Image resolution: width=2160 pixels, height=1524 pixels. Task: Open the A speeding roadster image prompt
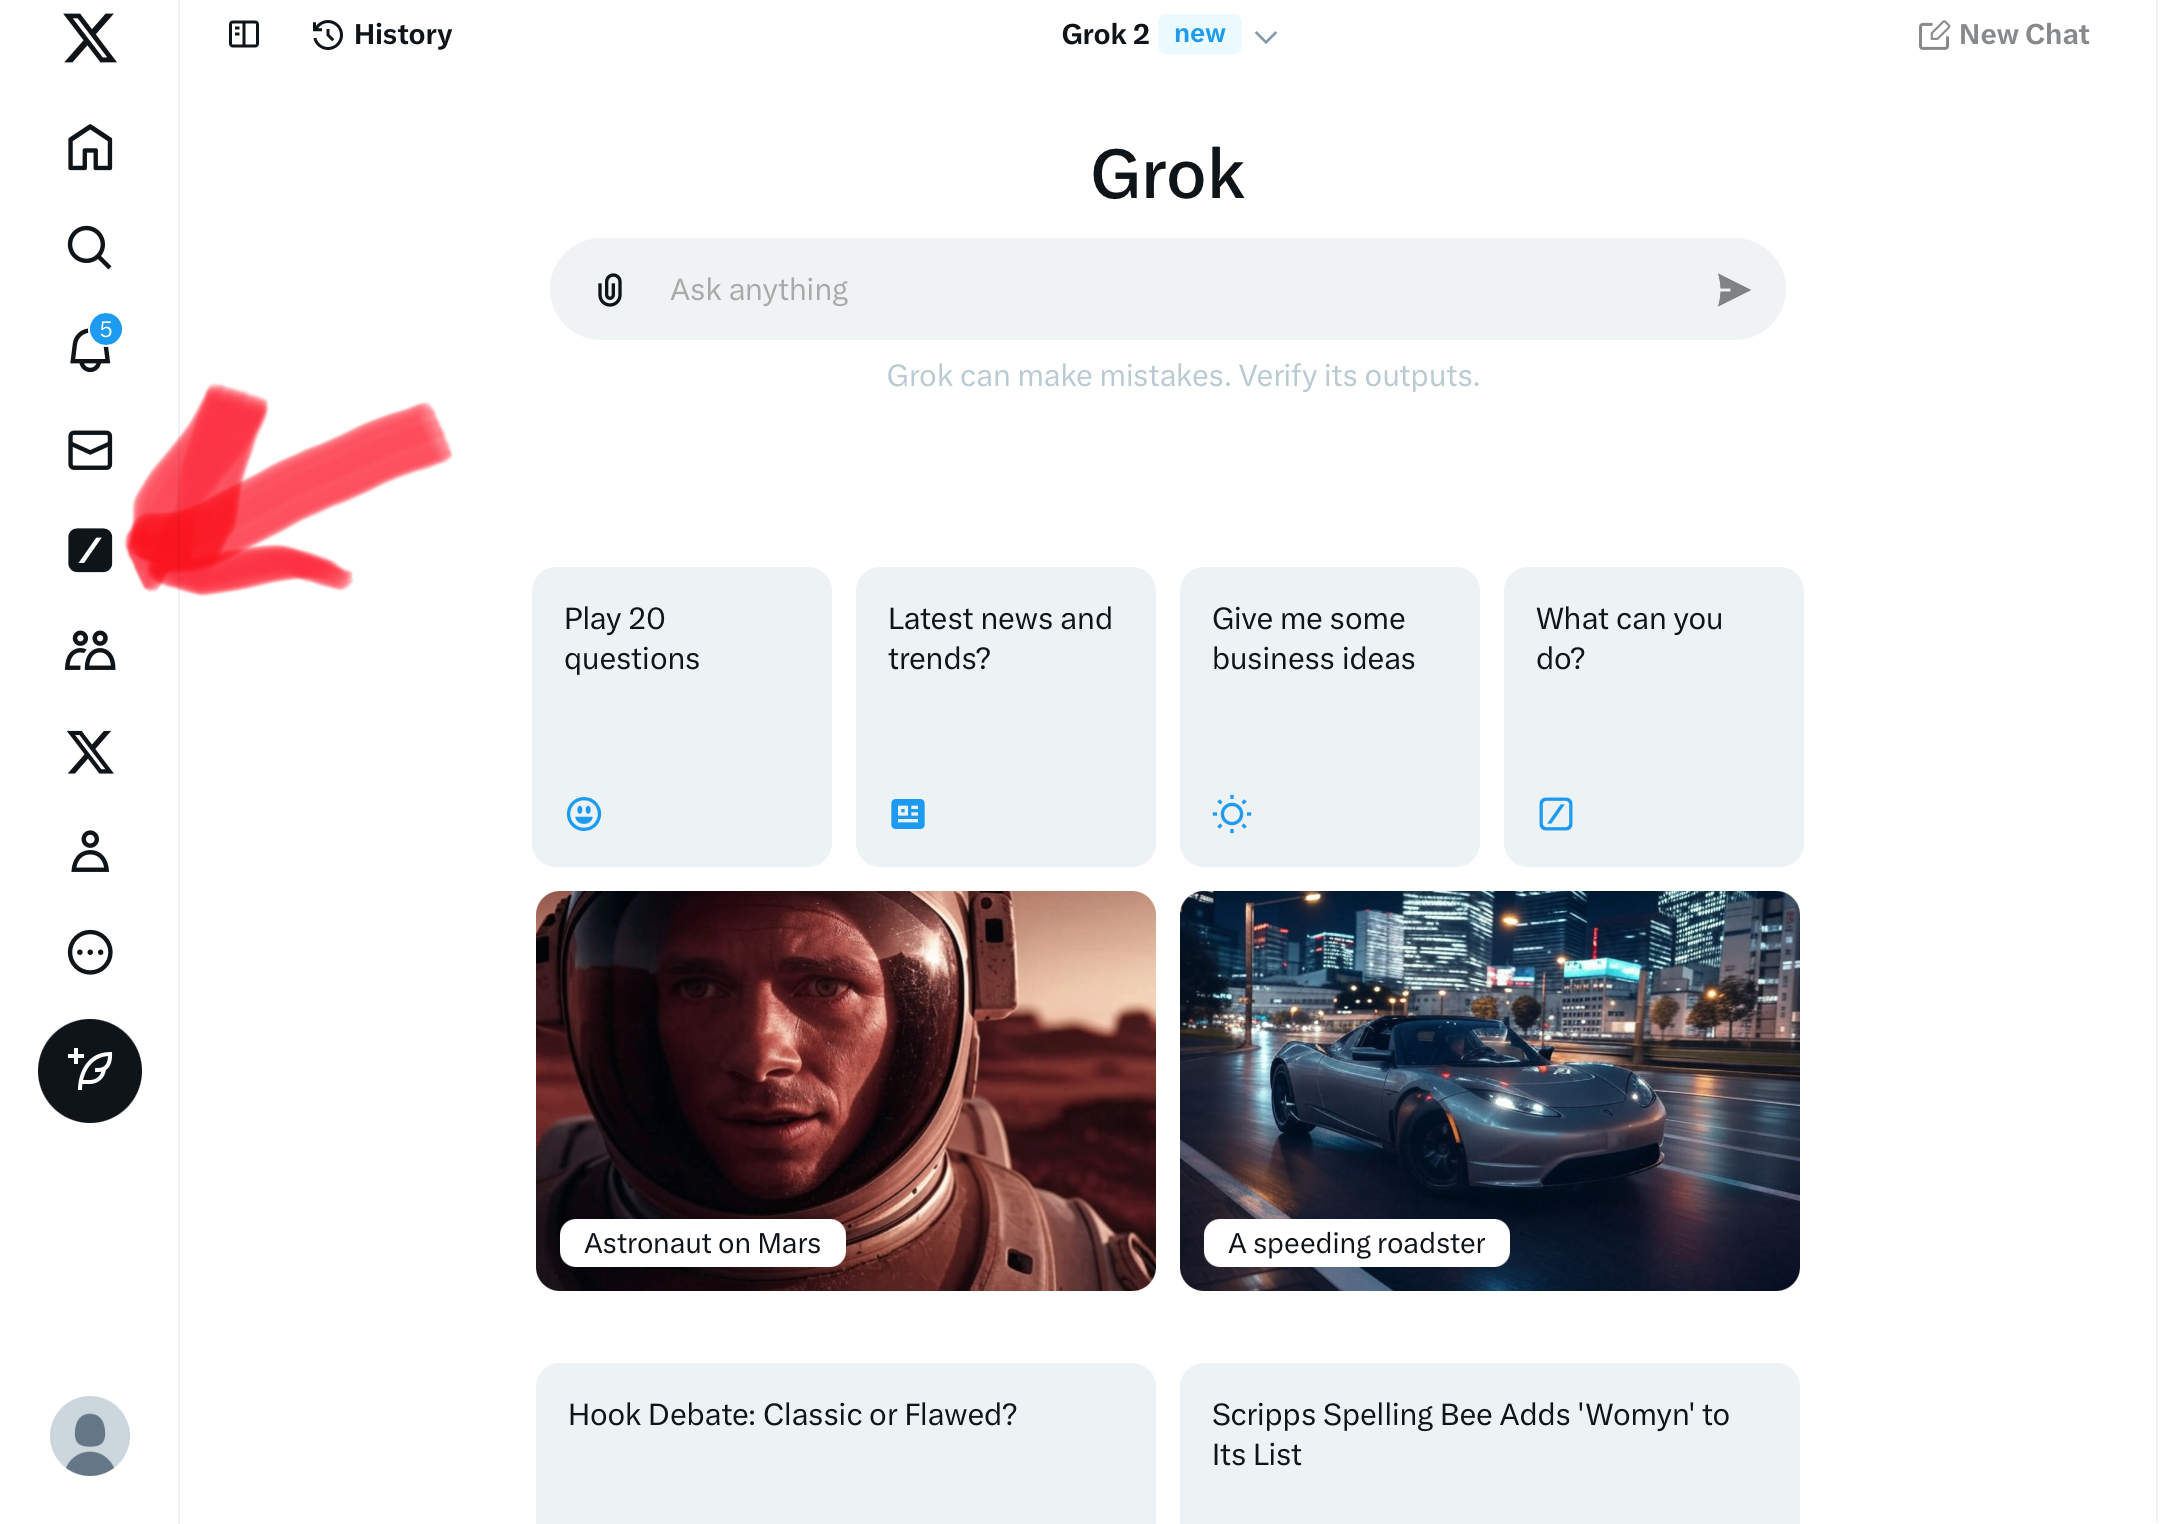click(1490, 1091)
